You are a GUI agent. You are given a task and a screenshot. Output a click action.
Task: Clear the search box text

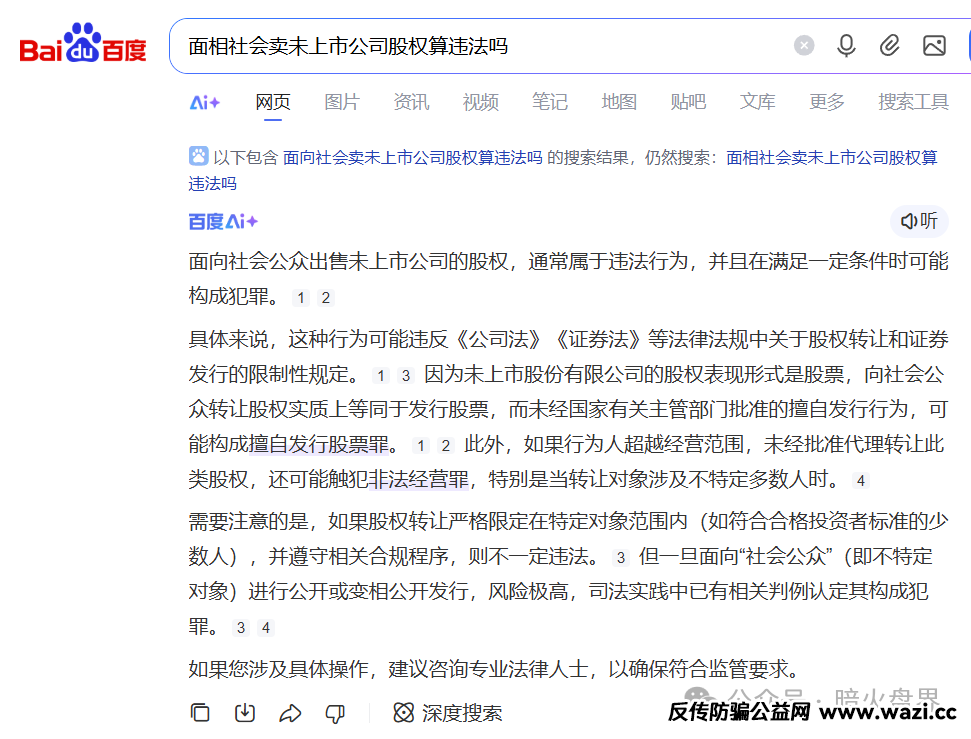tap(804, 46)
